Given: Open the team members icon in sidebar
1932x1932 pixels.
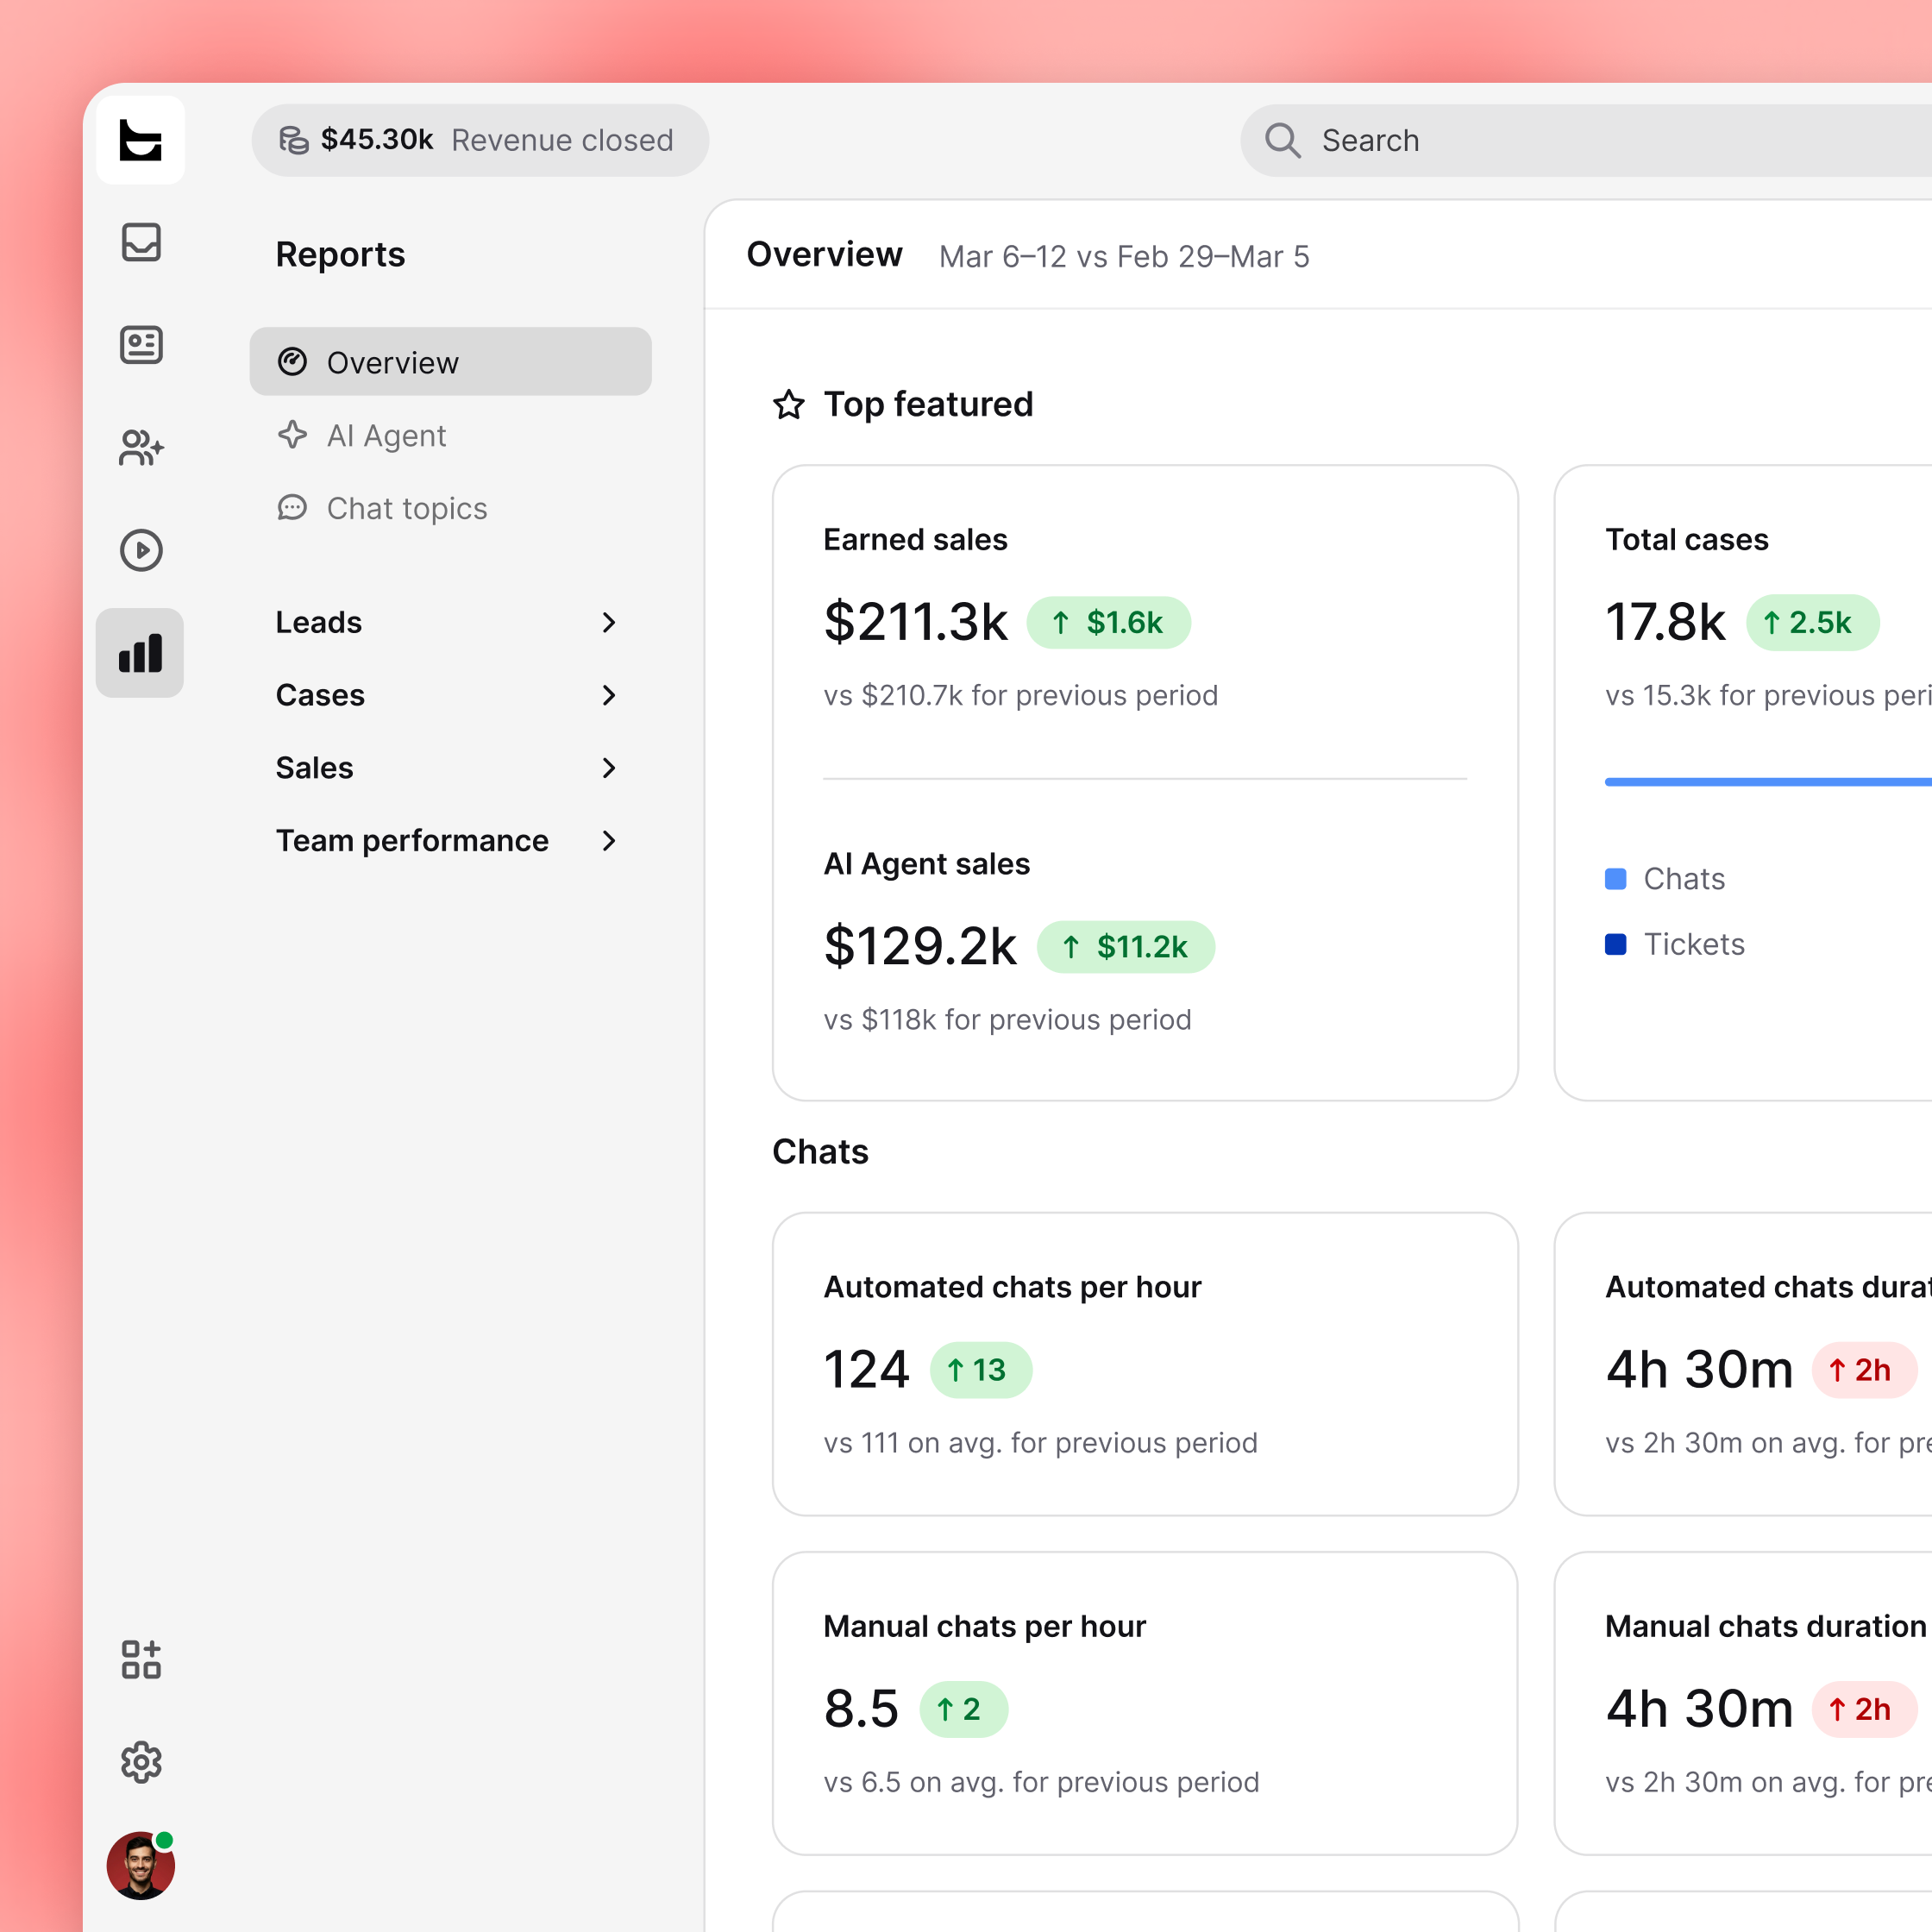Looking at the screenshot, I should 141,447.
